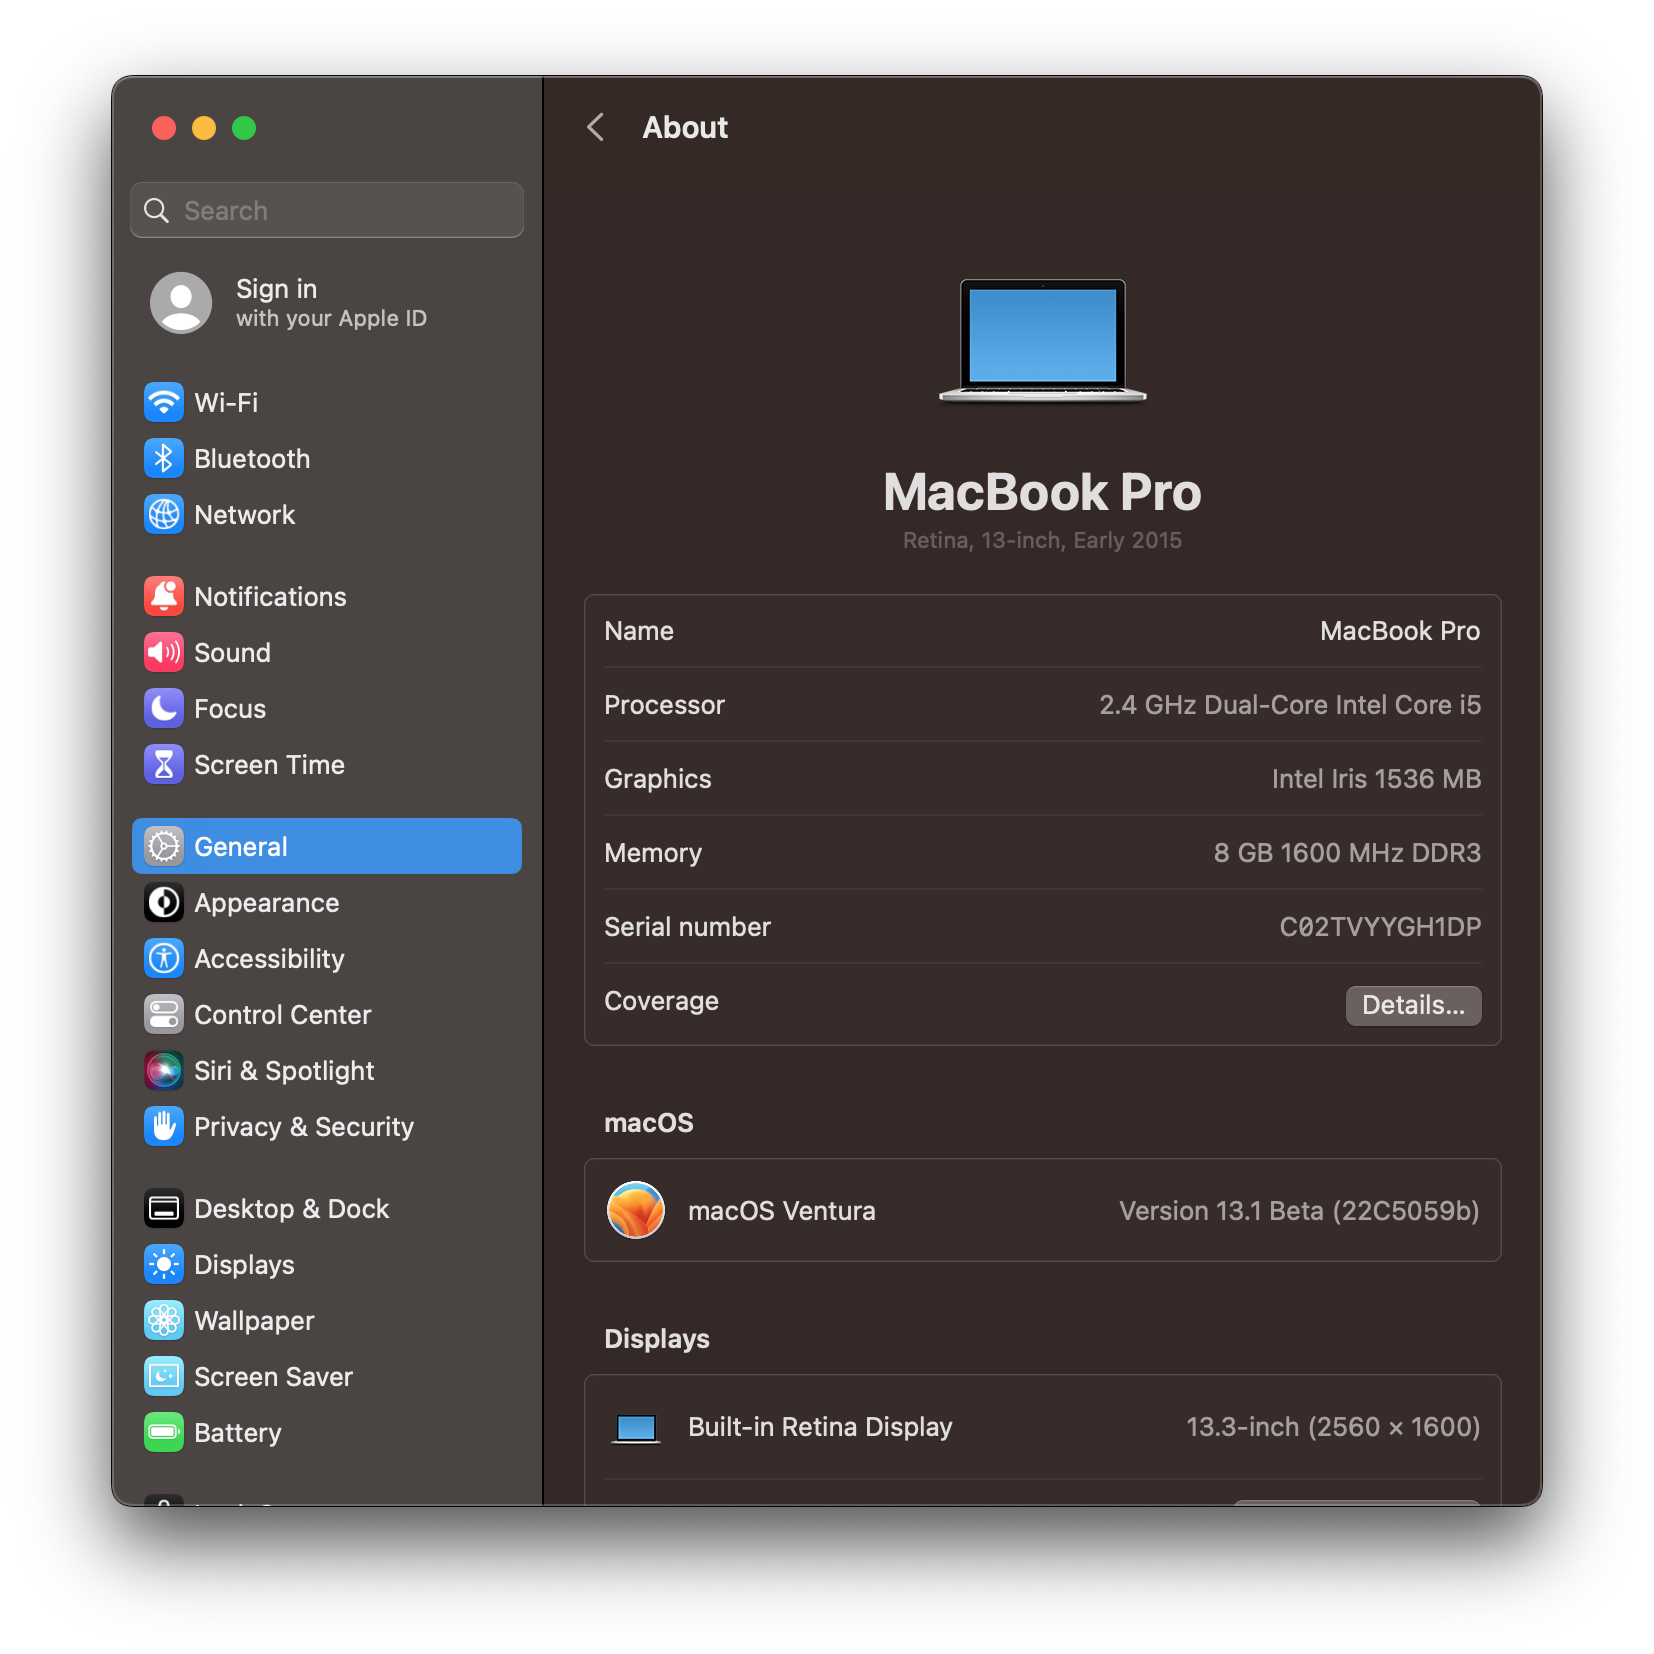Click the Screen Time hourglass icon
The width and height of the screenshot is (1654, 1654).
[x=164, y=765]
